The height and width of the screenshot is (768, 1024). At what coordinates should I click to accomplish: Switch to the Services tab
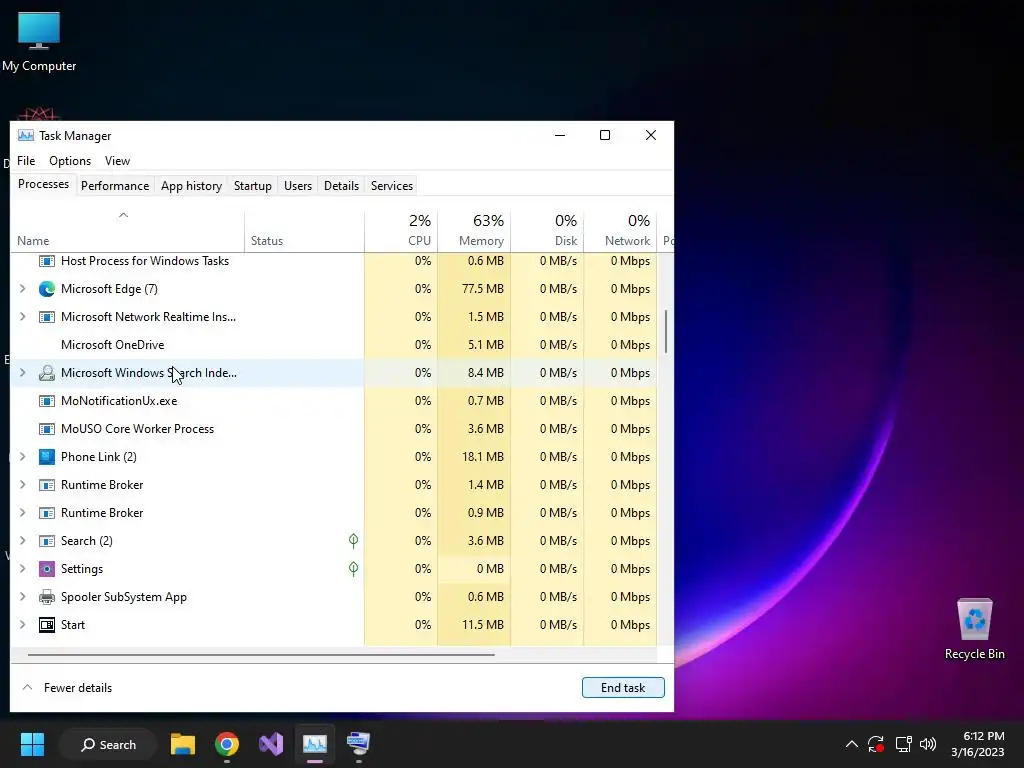coord(392,186)
